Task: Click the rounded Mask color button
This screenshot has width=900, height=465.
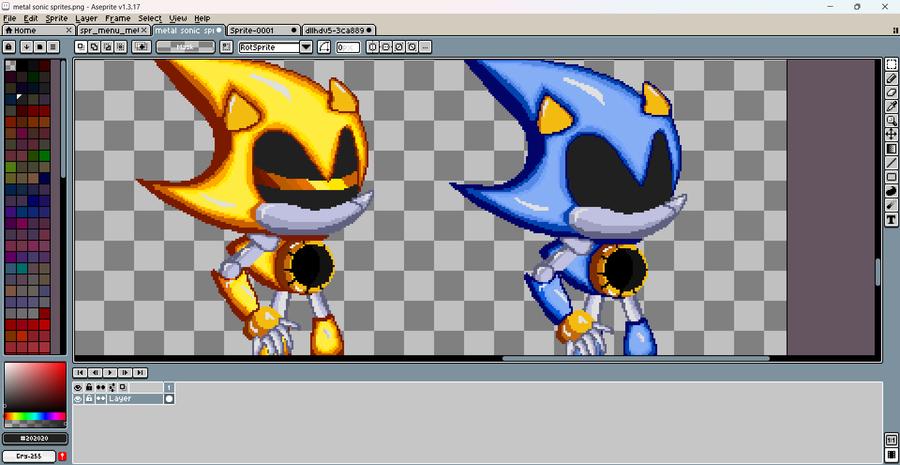Action: 185,47
